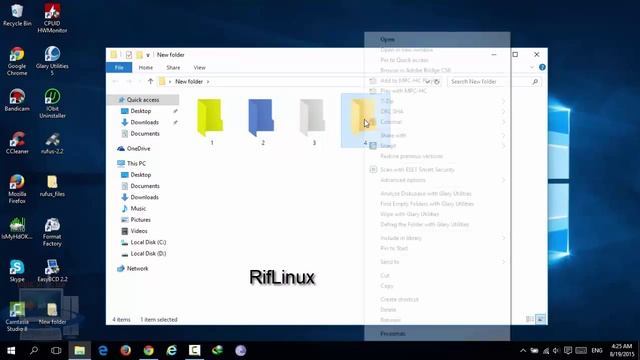Open rufus-2.2 desktop icon
The height and width of the screenshot is (360, 640).
pyautogui.click(x=52, y=142)
